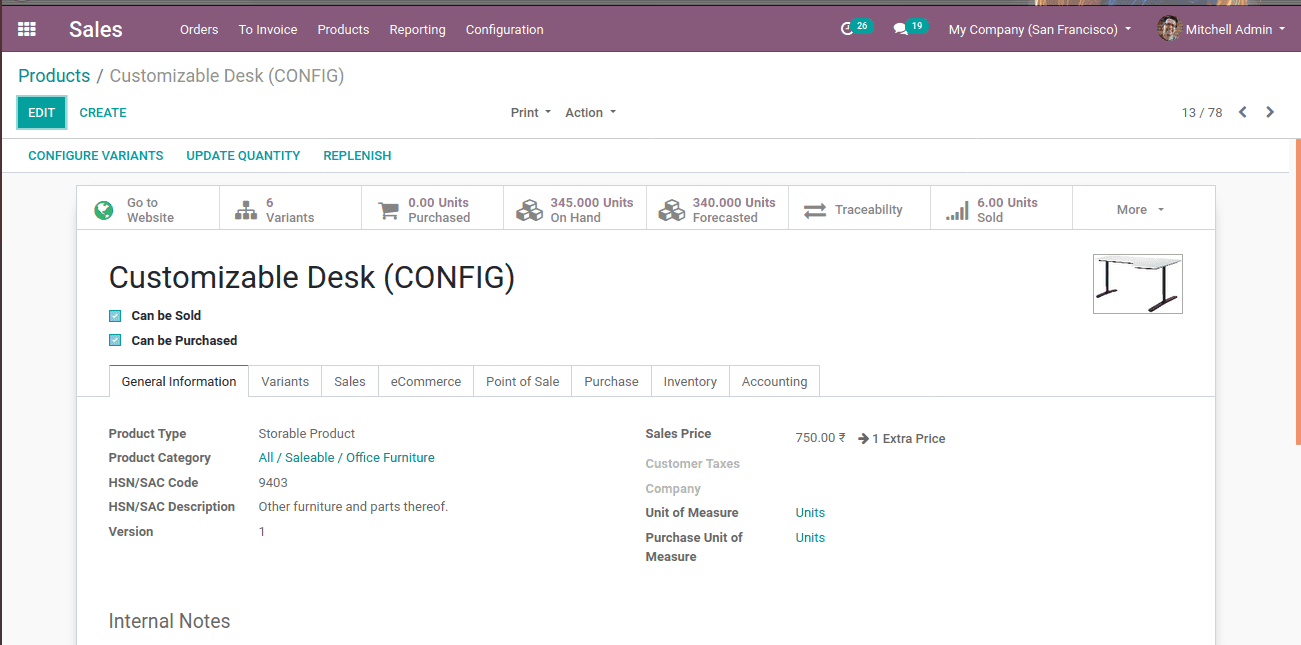The image size is (1301, 645).
Task: Open the Print dropdown
Action: click(531, 113)
